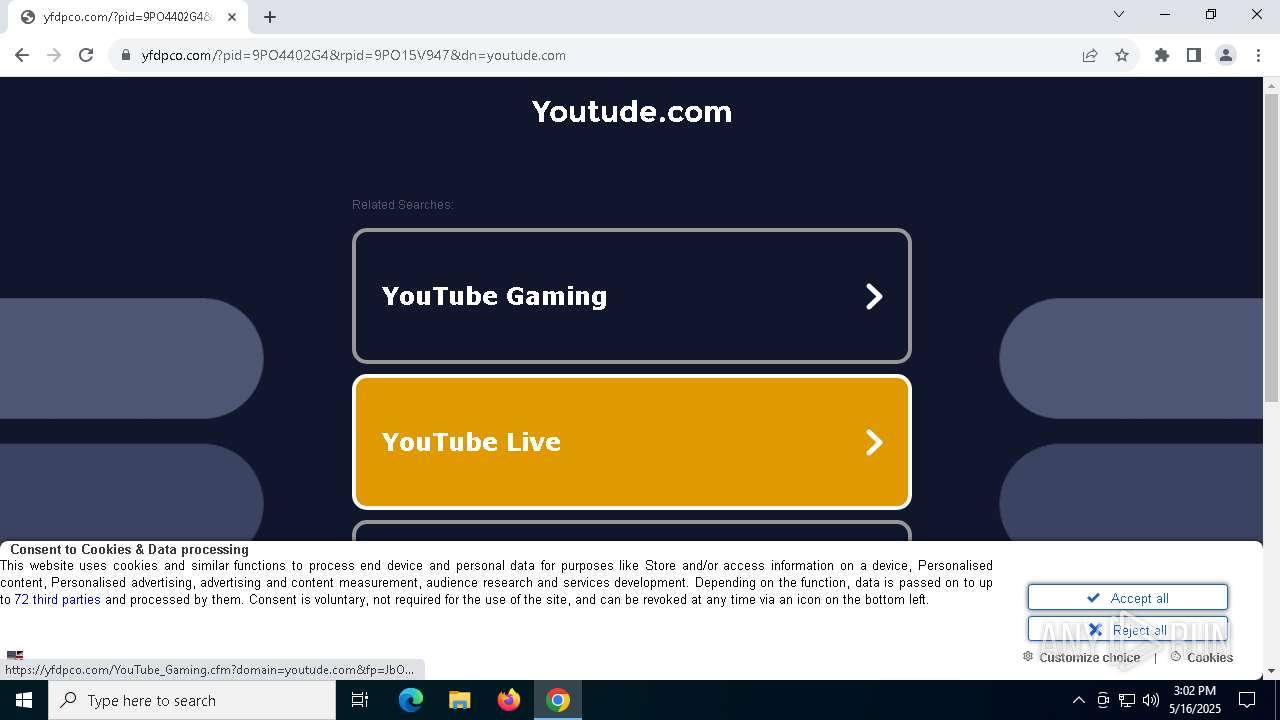The height and width of the screenshot is (720, 1280).
Task: Open Task View on the taskbar
Action: tap(360, 700)
